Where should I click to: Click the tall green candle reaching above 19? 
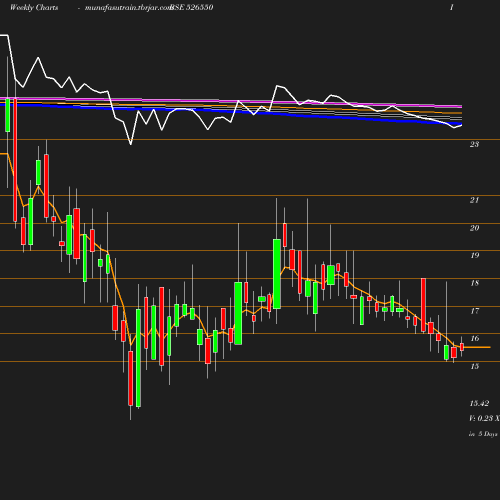[x=277, y=274]
